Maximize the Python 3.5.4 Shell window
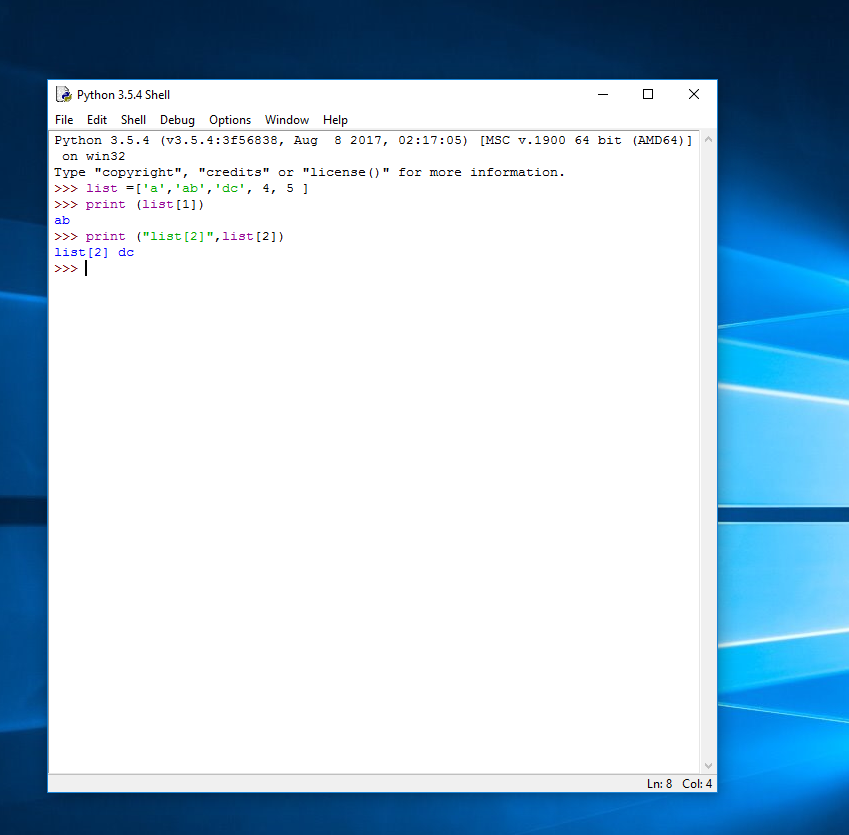This screenshot has width=849, height=835. pyautogui.click(x=648, y=94)
